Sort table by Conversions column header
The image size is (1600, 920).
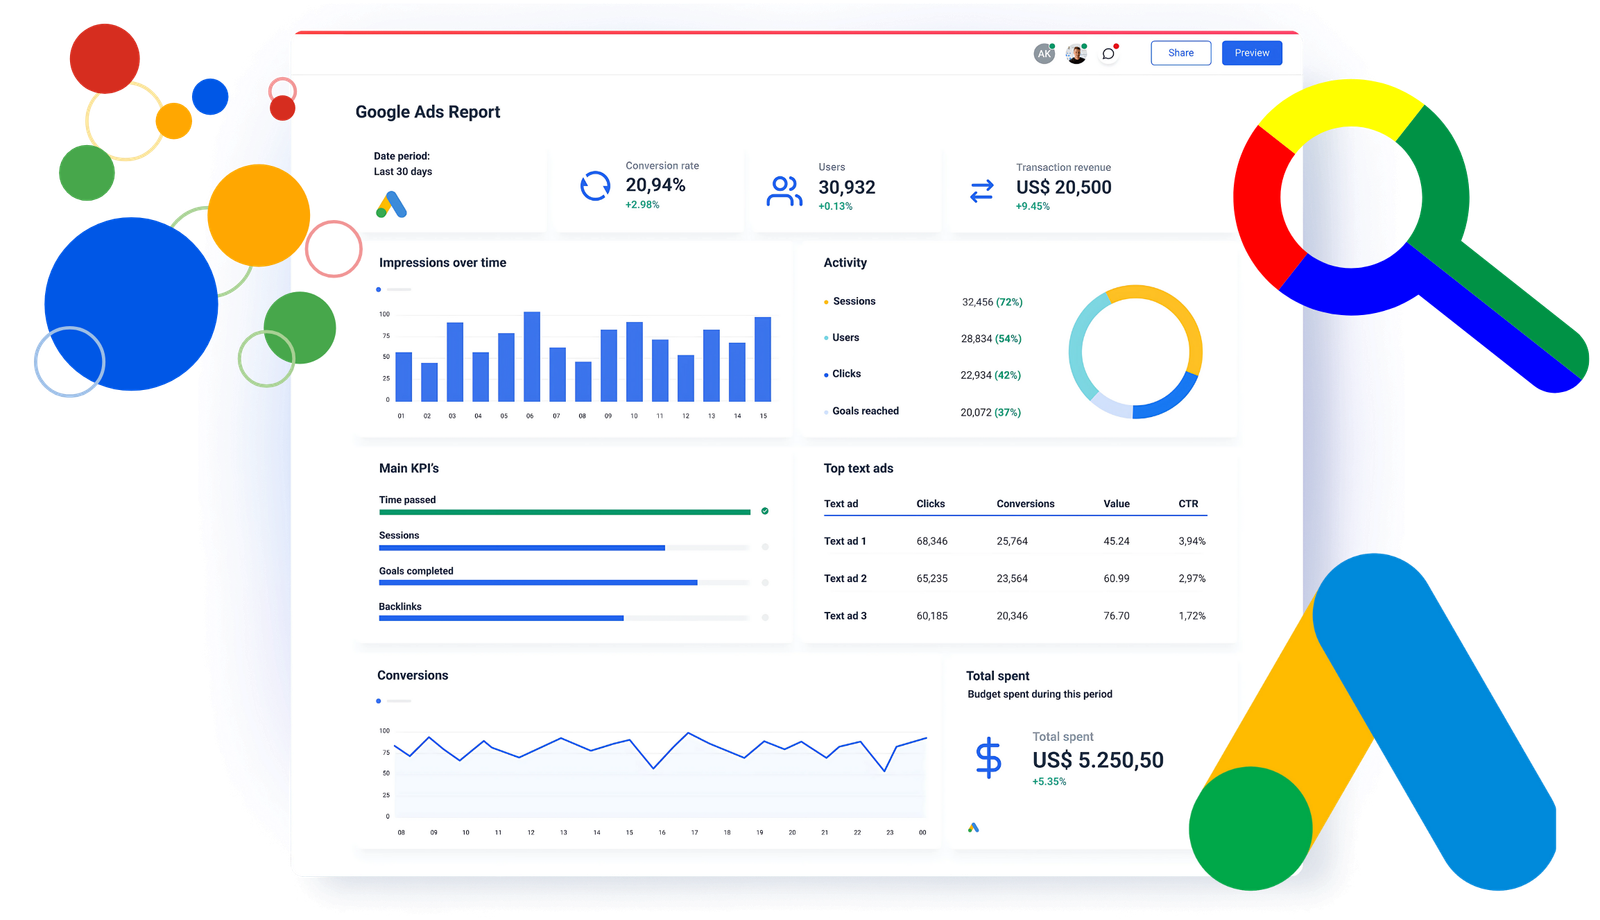[1025, 504]
